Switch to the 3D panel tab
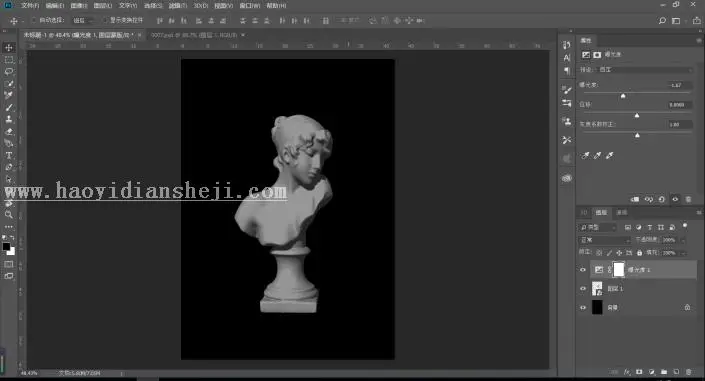Viewport: 705px width, 381px height. (584, 212)
